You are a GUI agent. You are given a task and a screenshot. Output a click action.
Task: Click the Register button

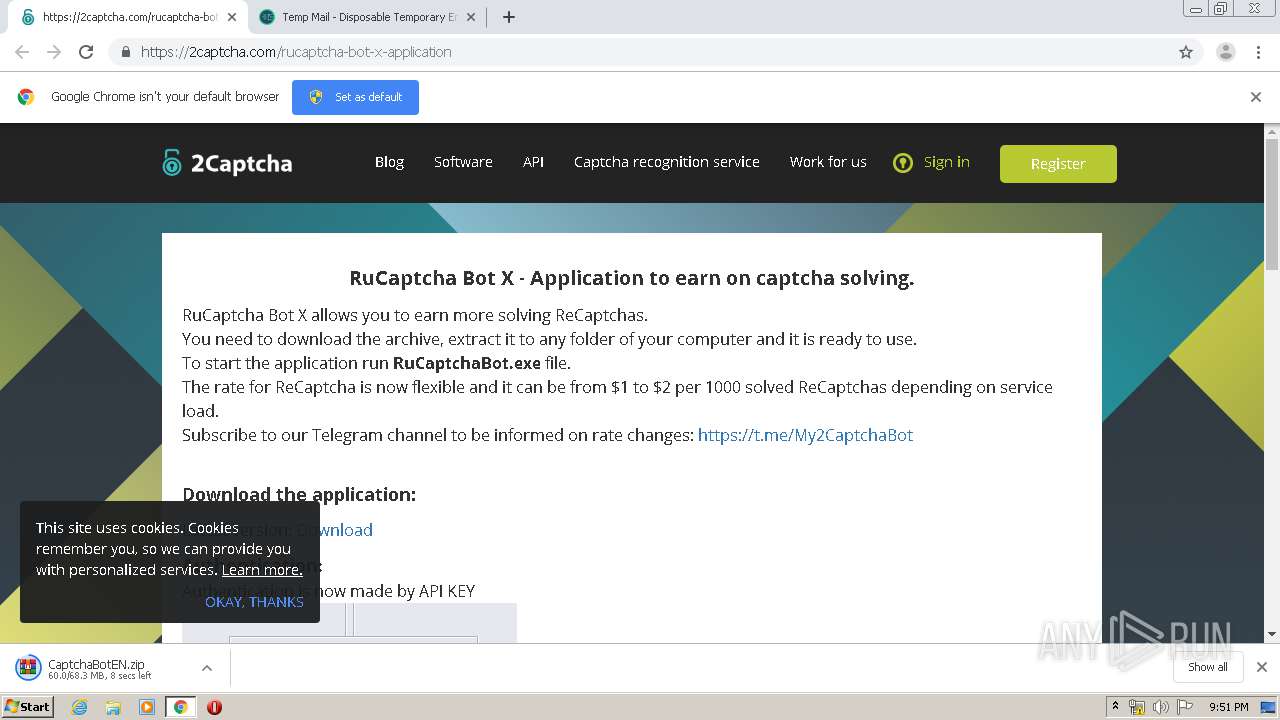(x=1058, y=164)
